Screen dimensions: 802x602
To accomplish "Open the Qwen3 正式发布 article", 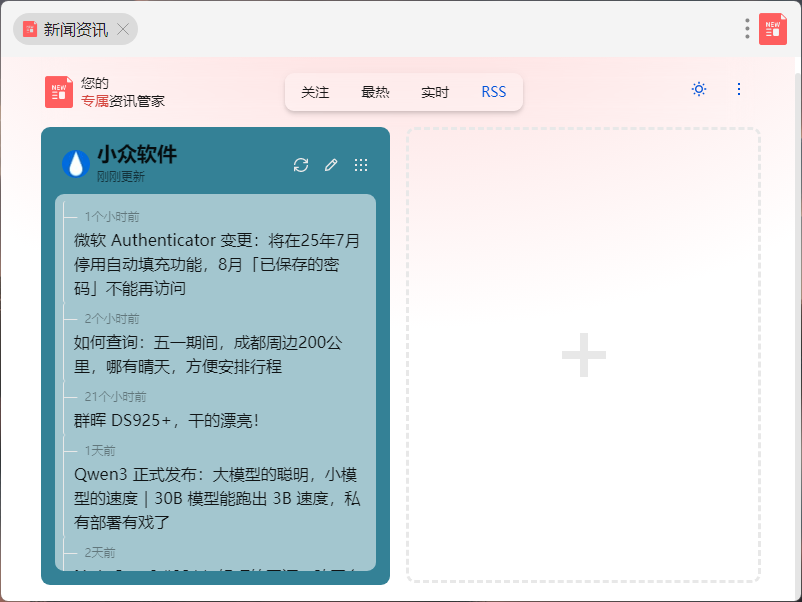I will tap(217, 498).
